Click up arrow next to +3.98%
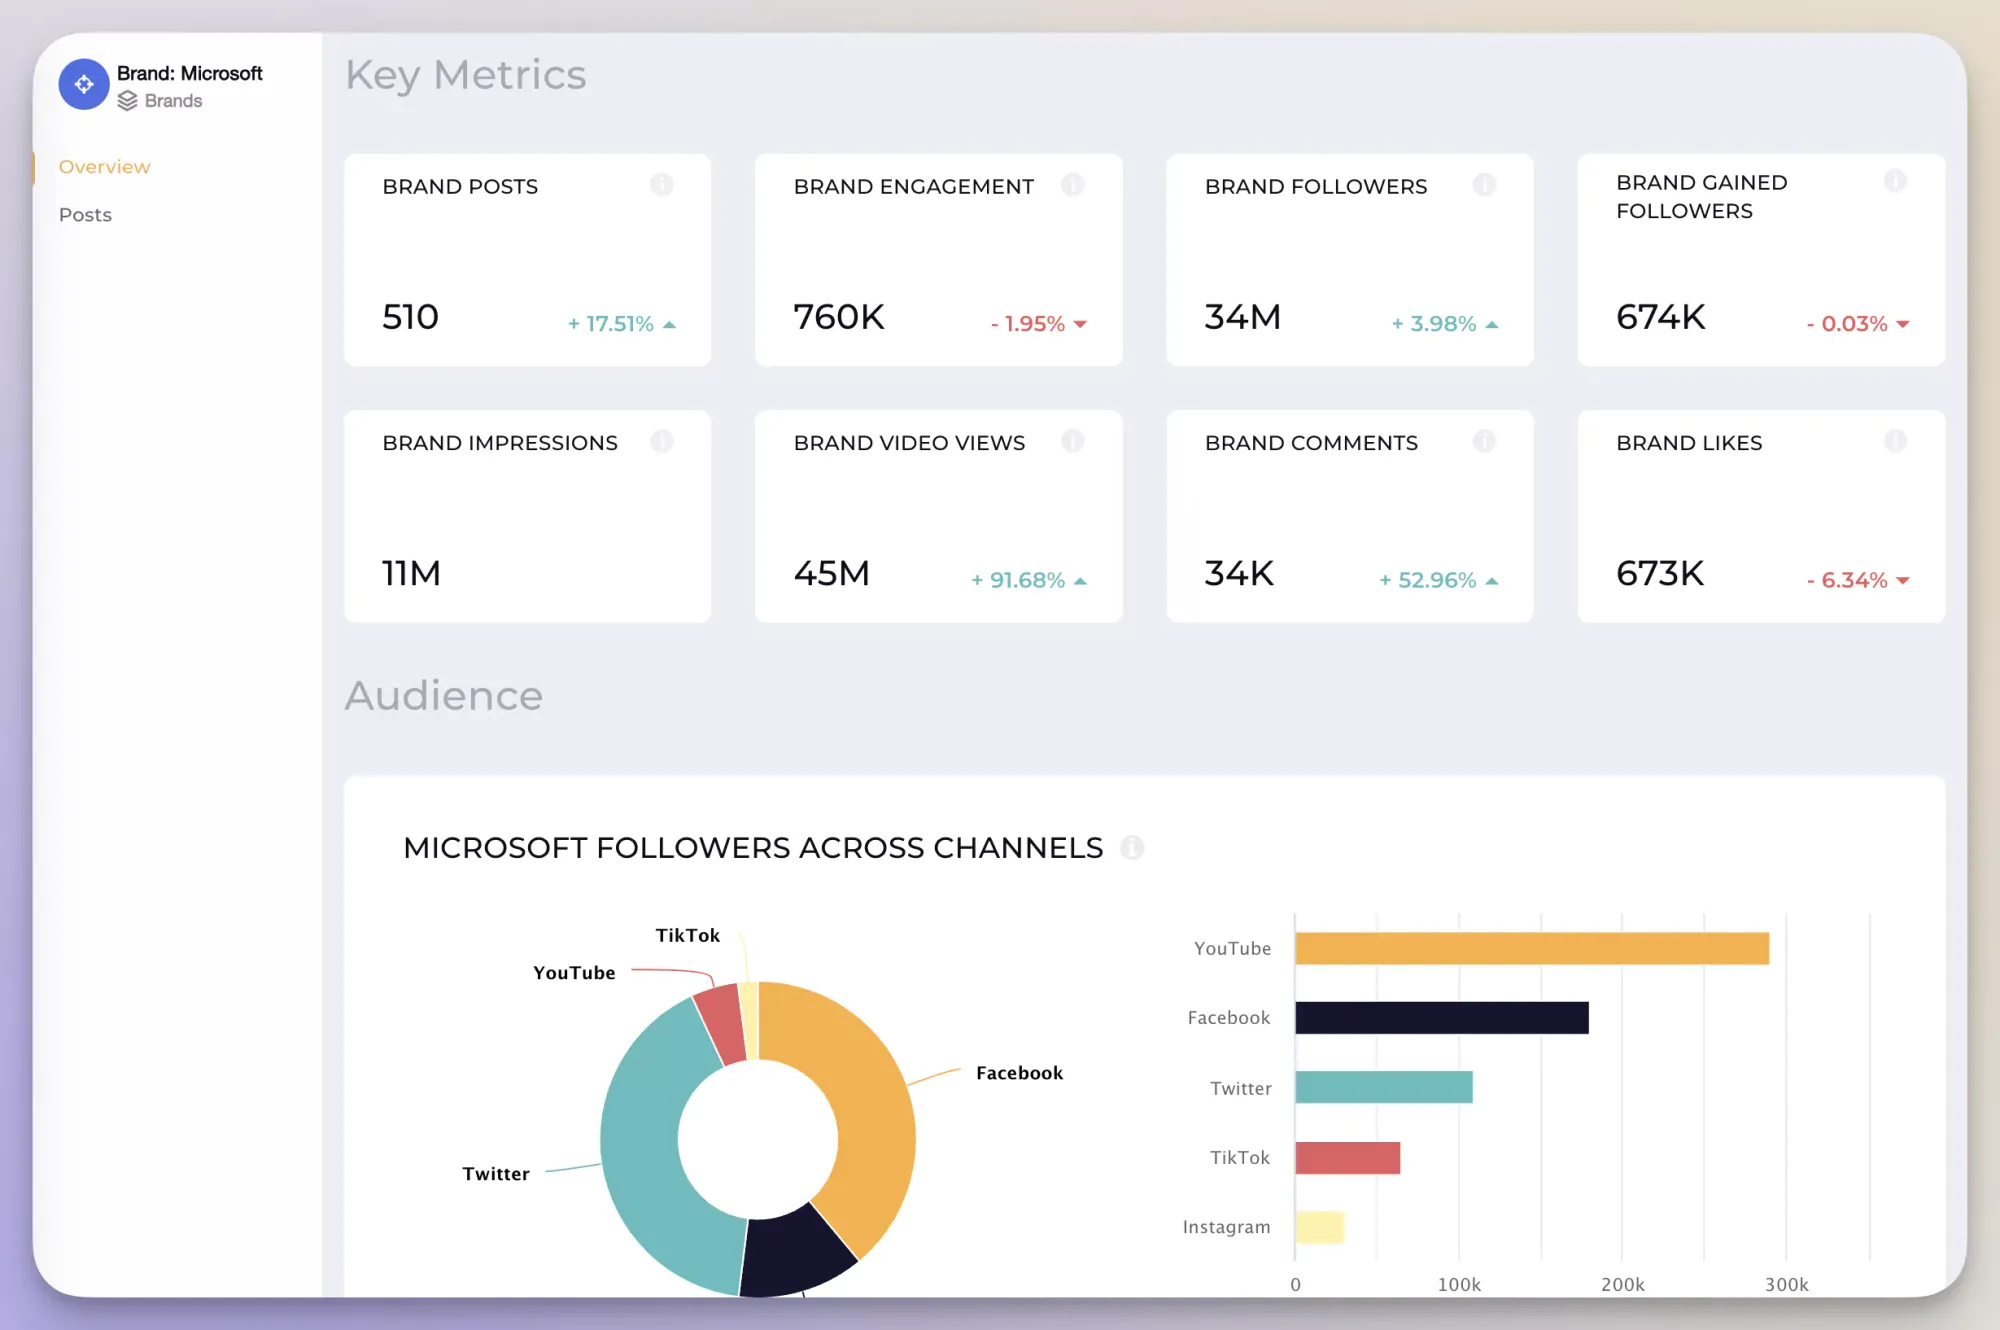The width and height of the screenshot is (2000, 1330). pyautogui.click(x=1492, y=325)
